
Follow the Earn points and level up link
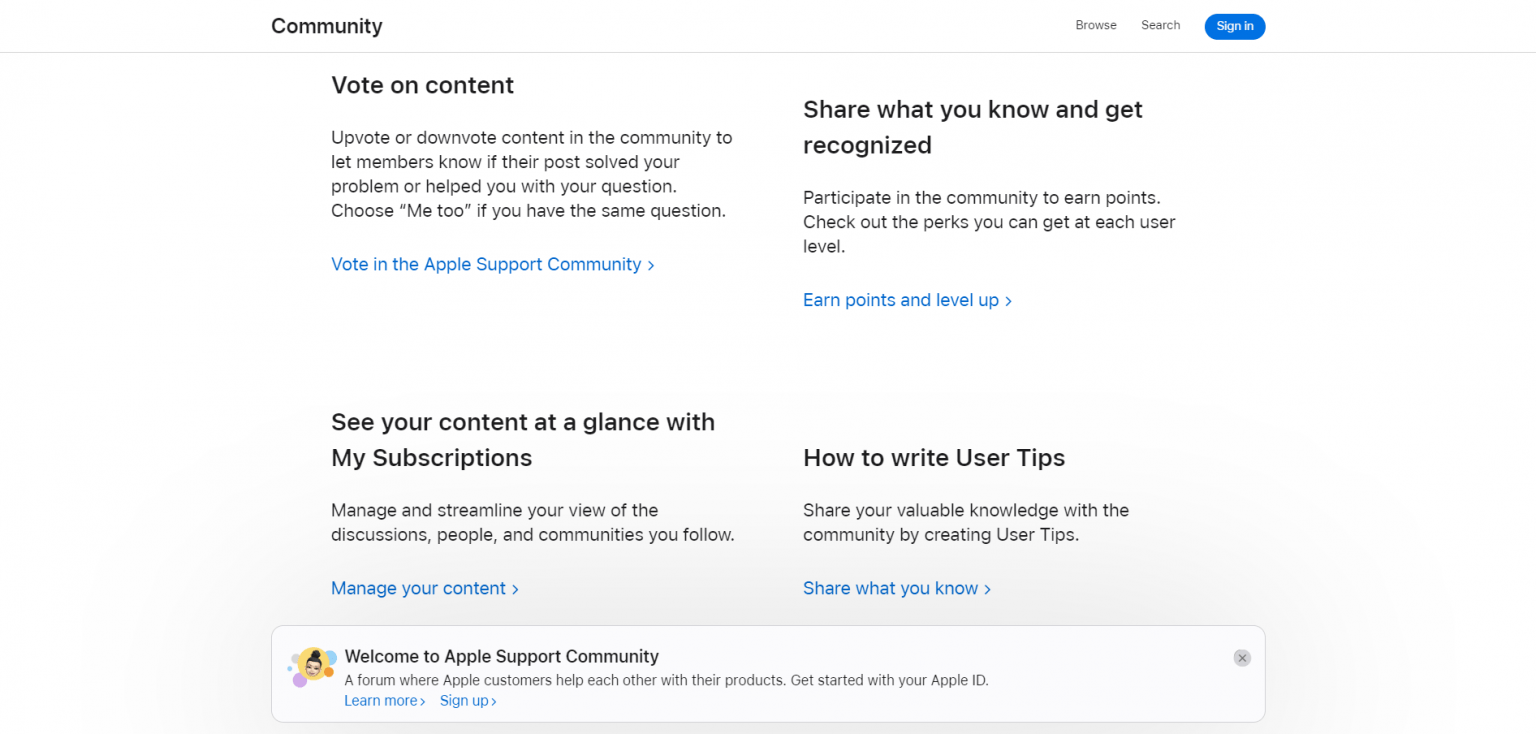[899, 300]
